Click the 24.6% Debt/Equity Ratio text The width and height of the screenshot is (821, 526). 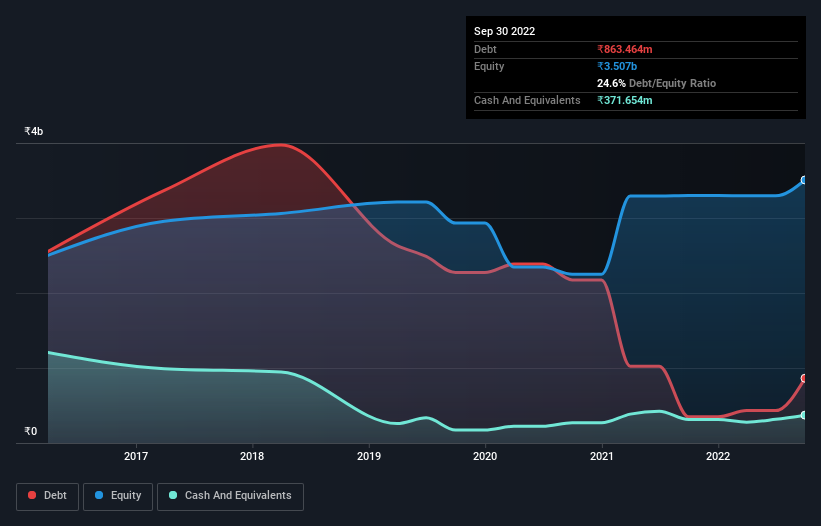tap(656, 83)
